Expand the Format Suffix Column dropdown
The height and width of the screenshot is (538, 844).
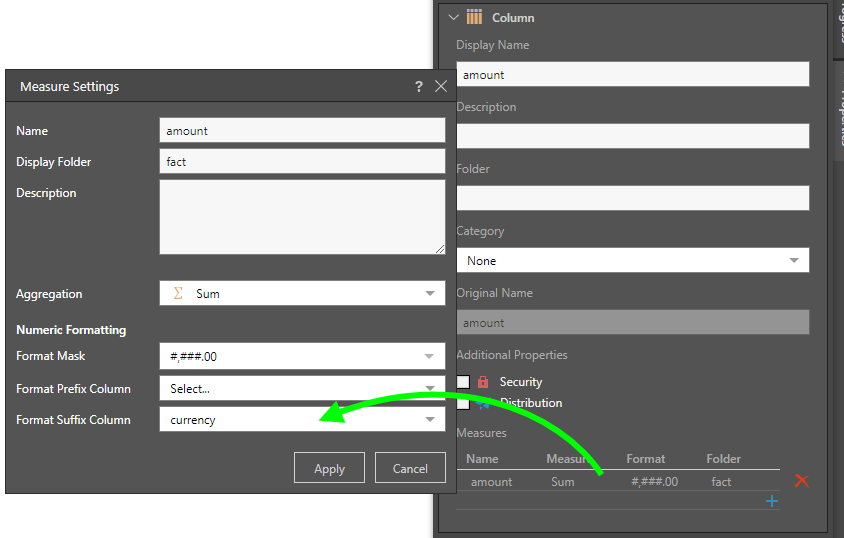(430, 420)
